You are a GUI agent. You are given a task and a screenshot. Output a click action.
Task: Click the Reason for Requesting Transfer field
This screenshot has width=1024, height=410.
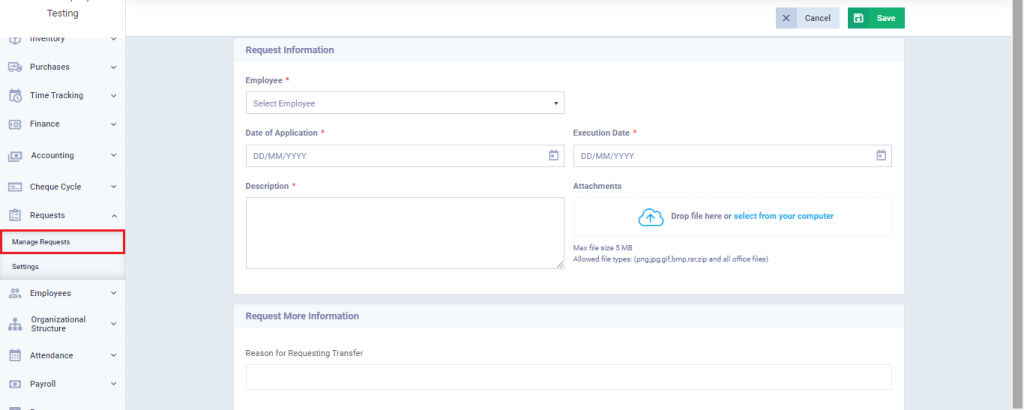(568, 377)
